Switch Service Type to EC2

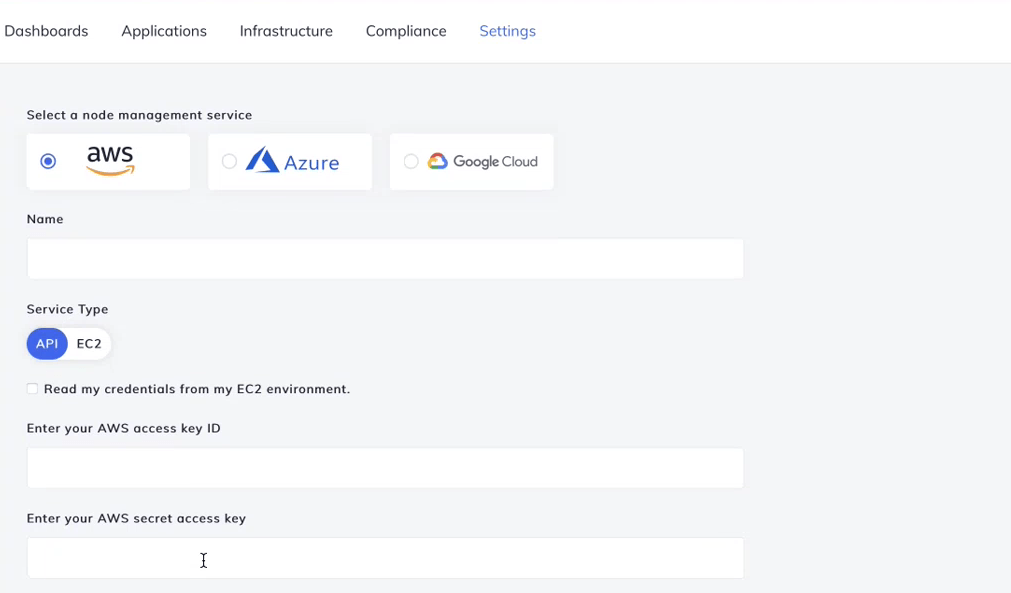tap(89, 343)
